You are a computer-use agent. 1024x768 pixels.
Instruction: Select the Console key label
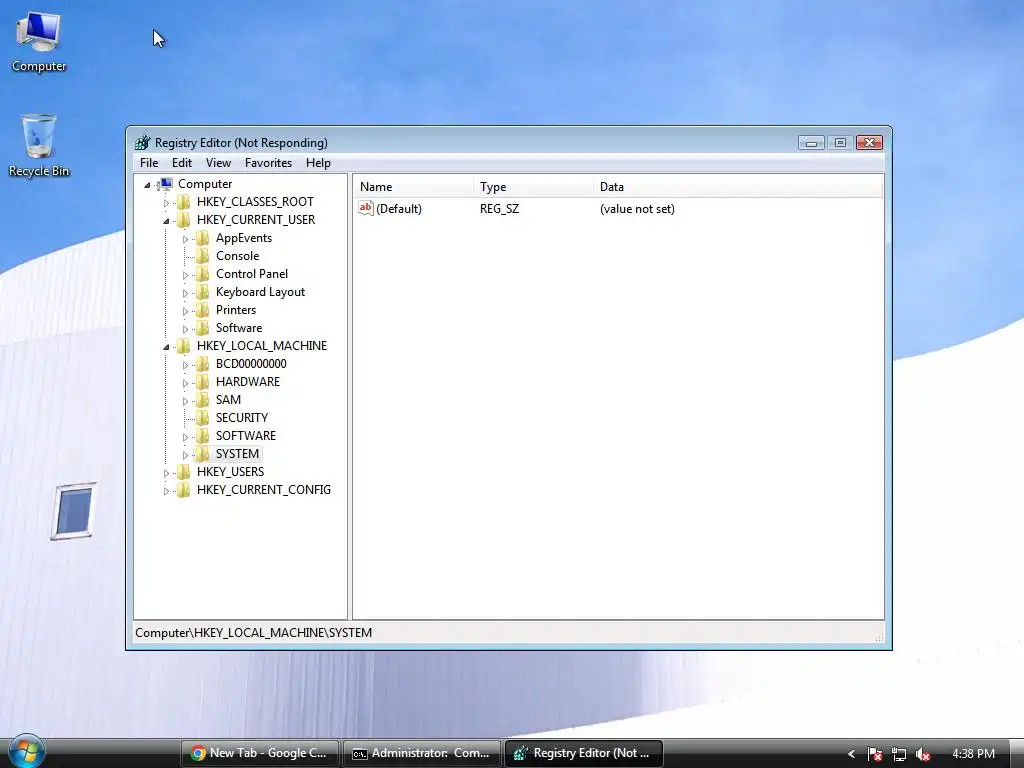pyautogui.click(x=238, y=255)
